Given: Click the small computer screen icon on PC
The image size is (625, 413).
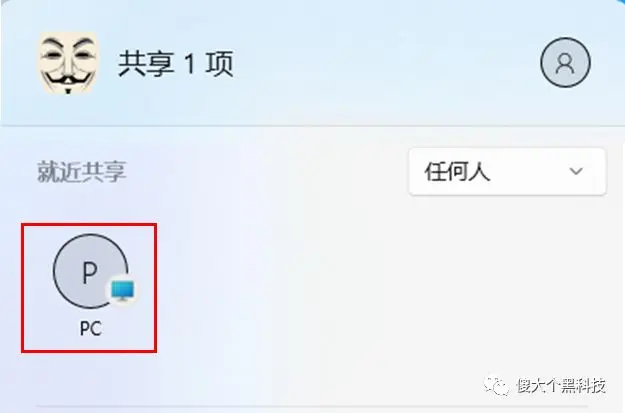Looking at the screenshot, I should 122,290.
